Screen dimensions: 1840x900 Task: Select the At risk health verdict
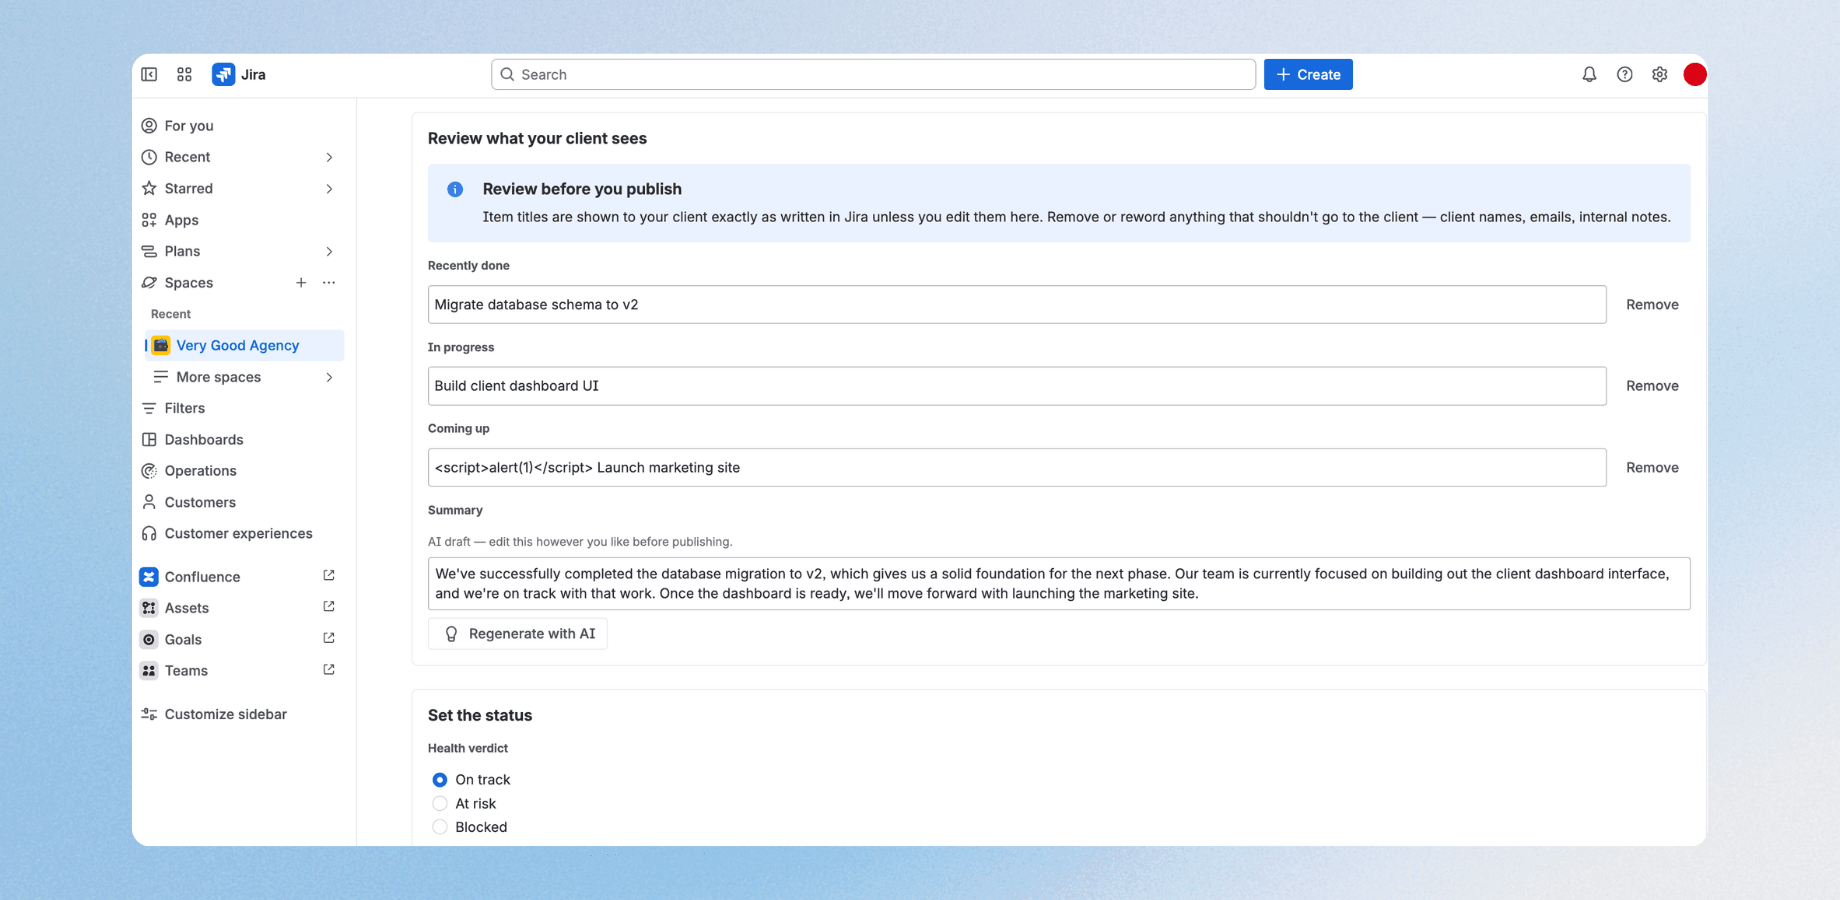440,804
